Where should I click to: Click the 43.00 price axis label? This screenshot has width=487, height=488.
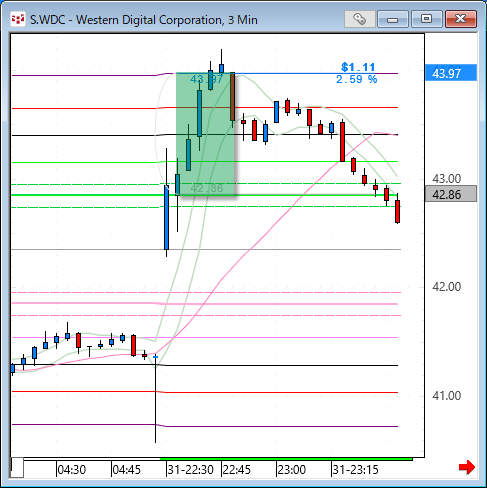point(447,179)
